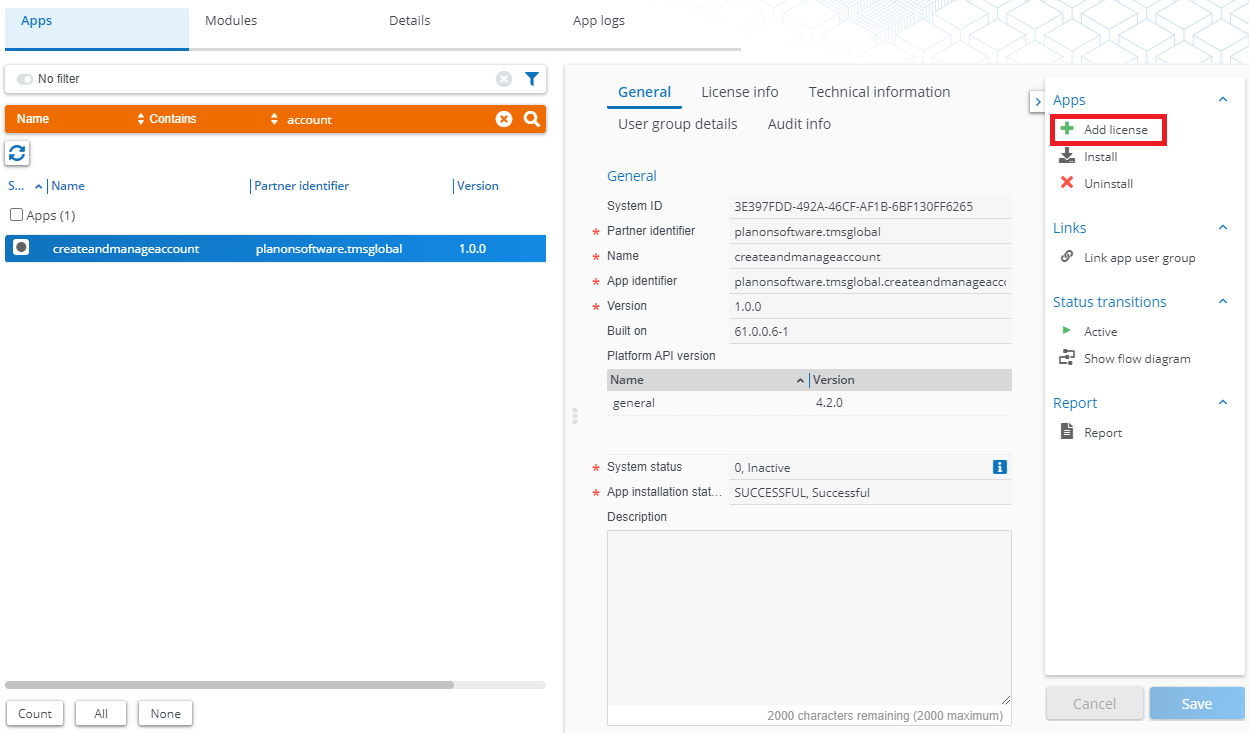Select the createandmanageaccount row
The image size is (1249, 733).
[x=275, y=248]
